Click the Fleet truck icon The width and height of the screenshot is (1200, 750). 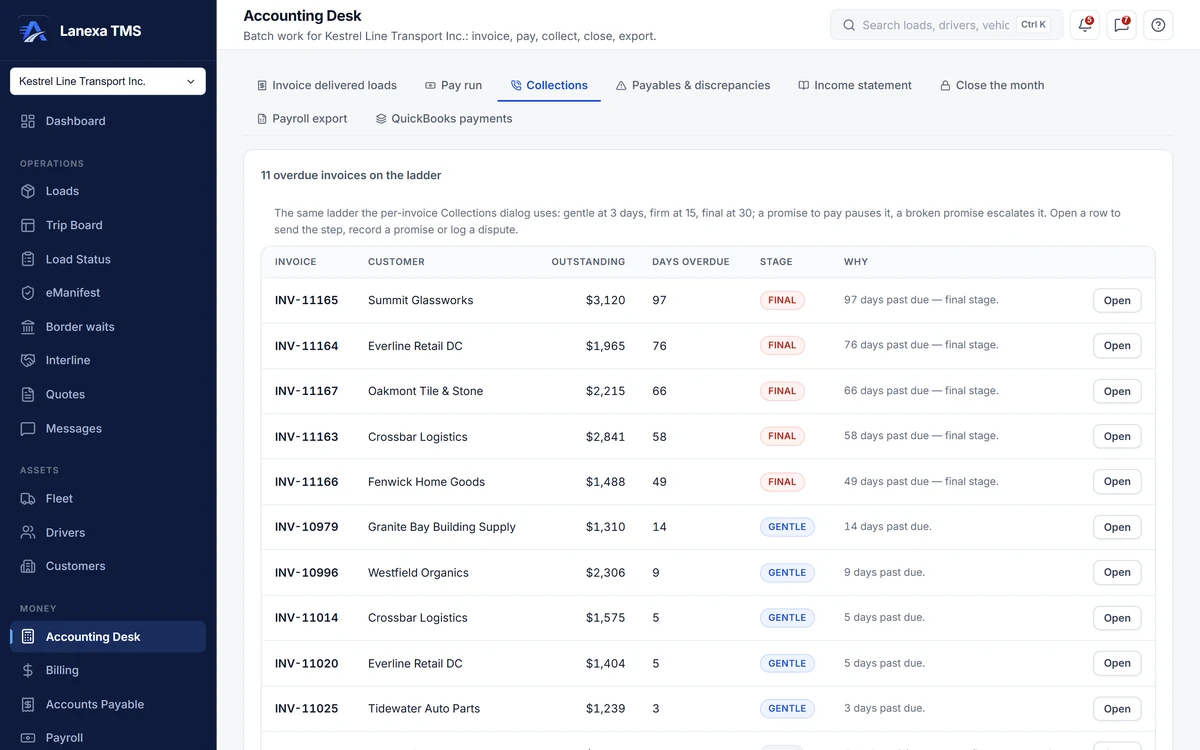28,498
